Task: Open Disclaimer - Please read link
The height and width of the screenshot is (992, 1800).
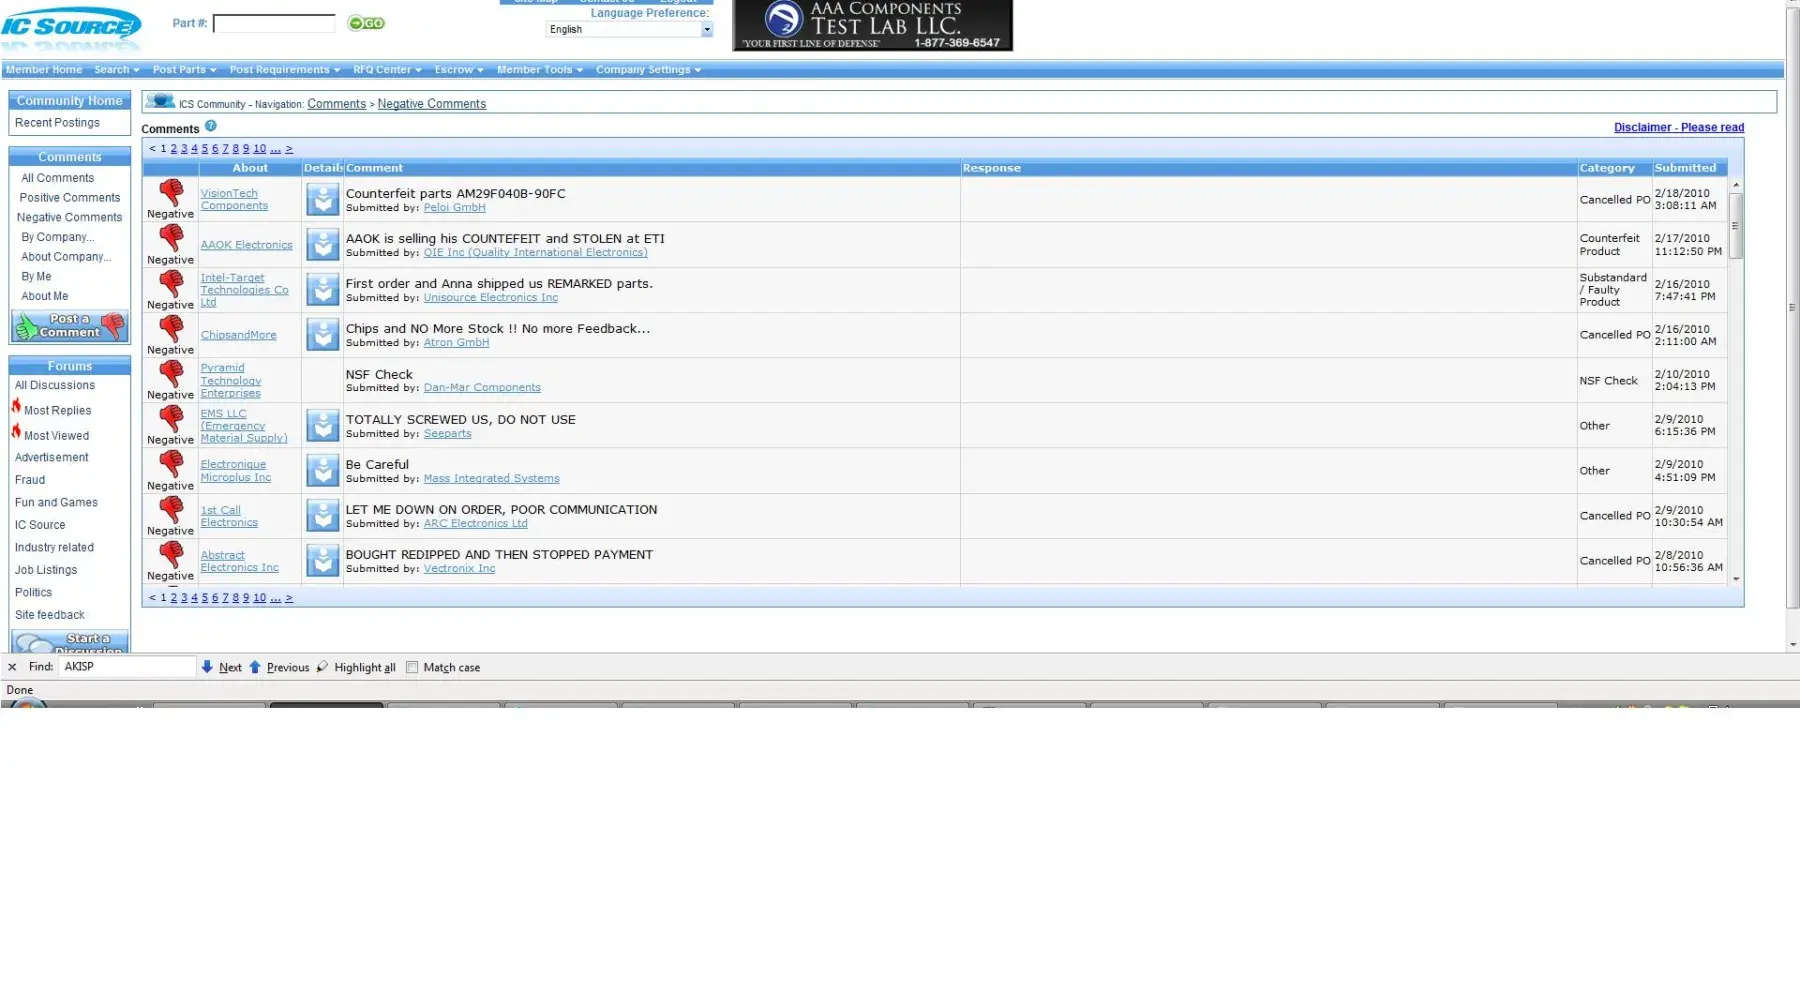Action: pos(1678,127)
